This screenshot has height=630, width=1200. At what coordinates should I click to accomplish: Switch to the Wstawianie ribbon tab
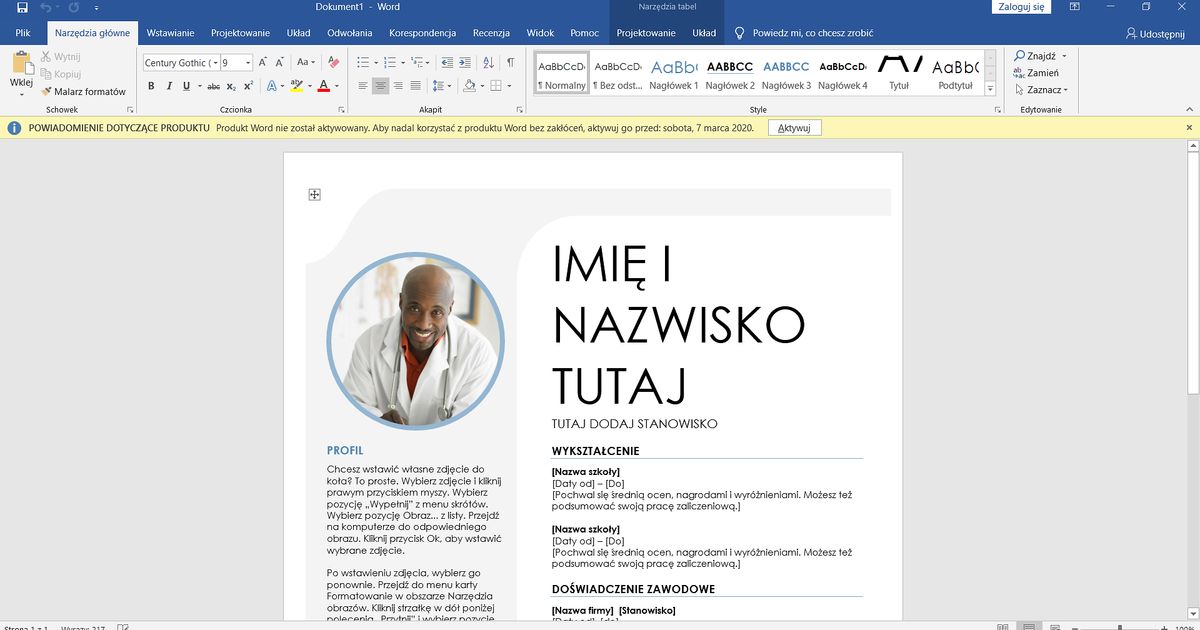point(170,32)
